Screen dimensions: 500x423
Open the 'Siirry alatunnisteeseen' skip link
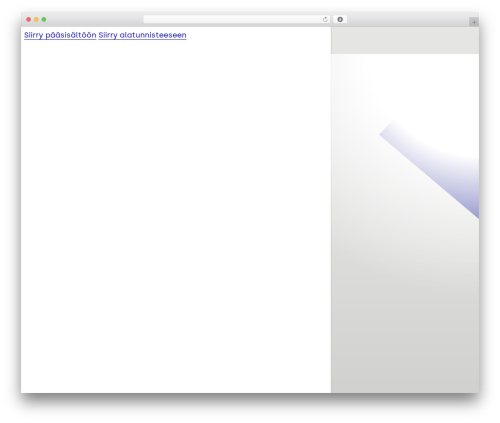(142, 35)
